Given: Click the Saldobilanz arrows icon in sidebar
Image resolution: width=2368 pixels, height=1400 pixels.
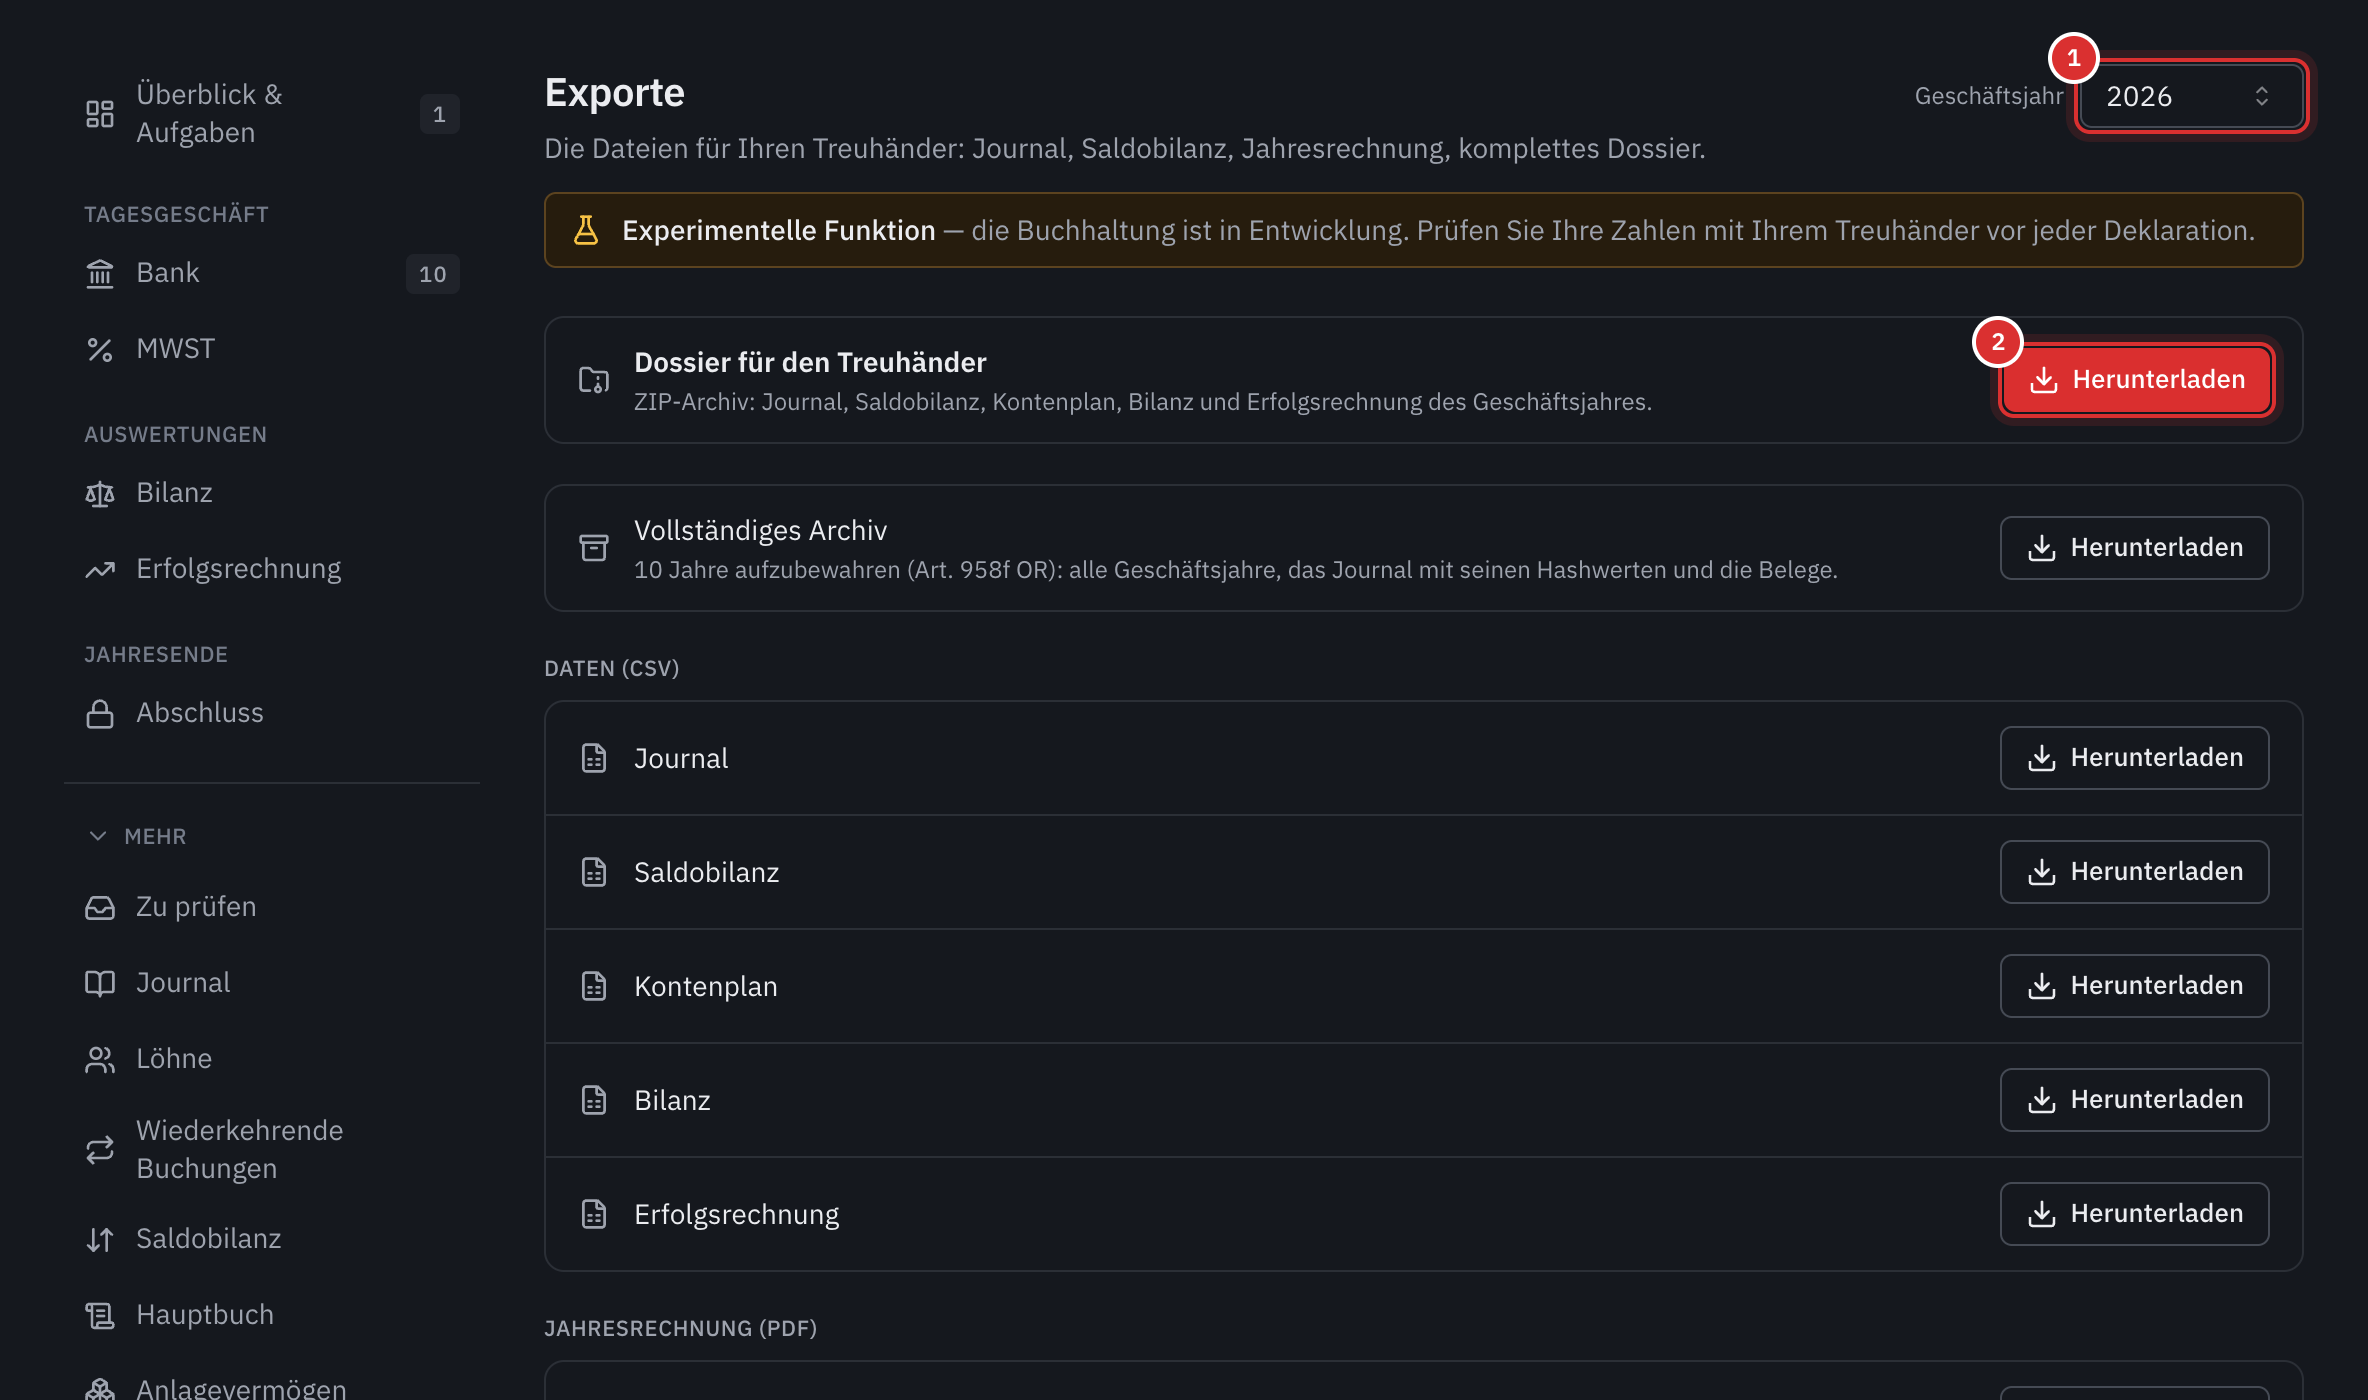Looking at the screenshot, I should click(100, 1239).
